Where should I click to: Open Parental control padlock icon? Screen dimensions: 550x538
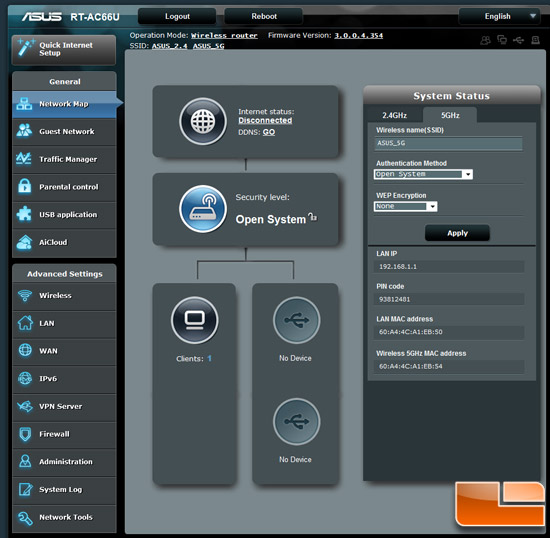(25, 186)
